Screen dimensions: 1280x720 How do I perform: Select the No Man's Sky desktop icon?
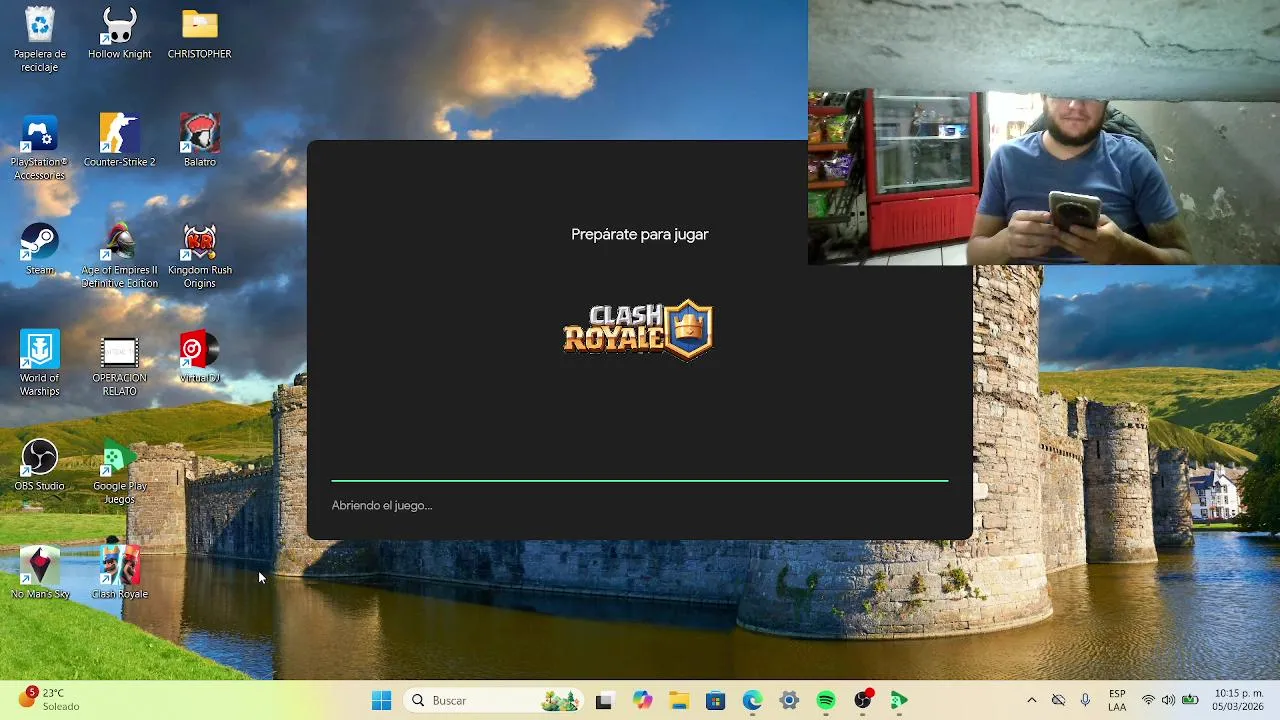pyautogui.click(x=40, y=573)
